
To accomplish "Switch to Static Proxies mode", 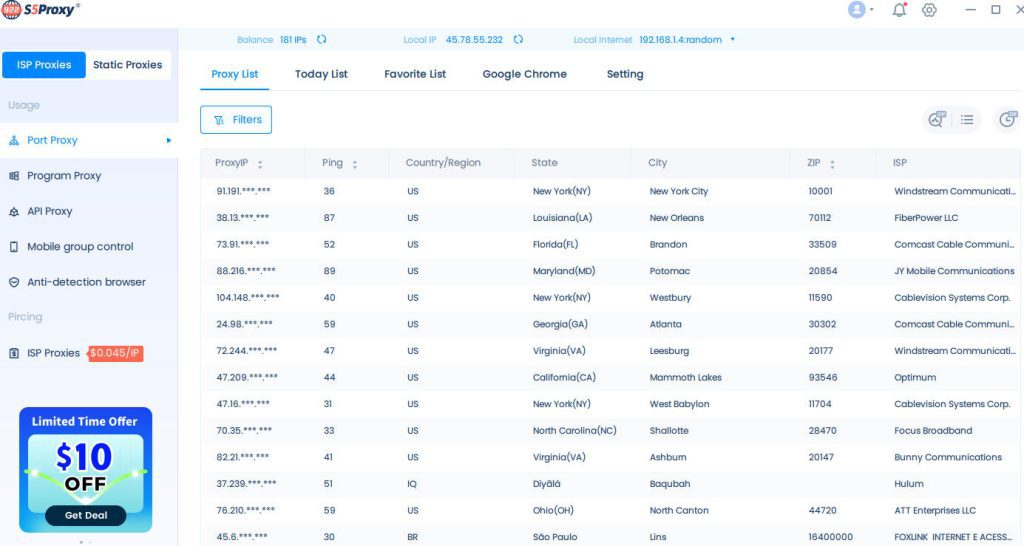I will [x=127, y=65].
